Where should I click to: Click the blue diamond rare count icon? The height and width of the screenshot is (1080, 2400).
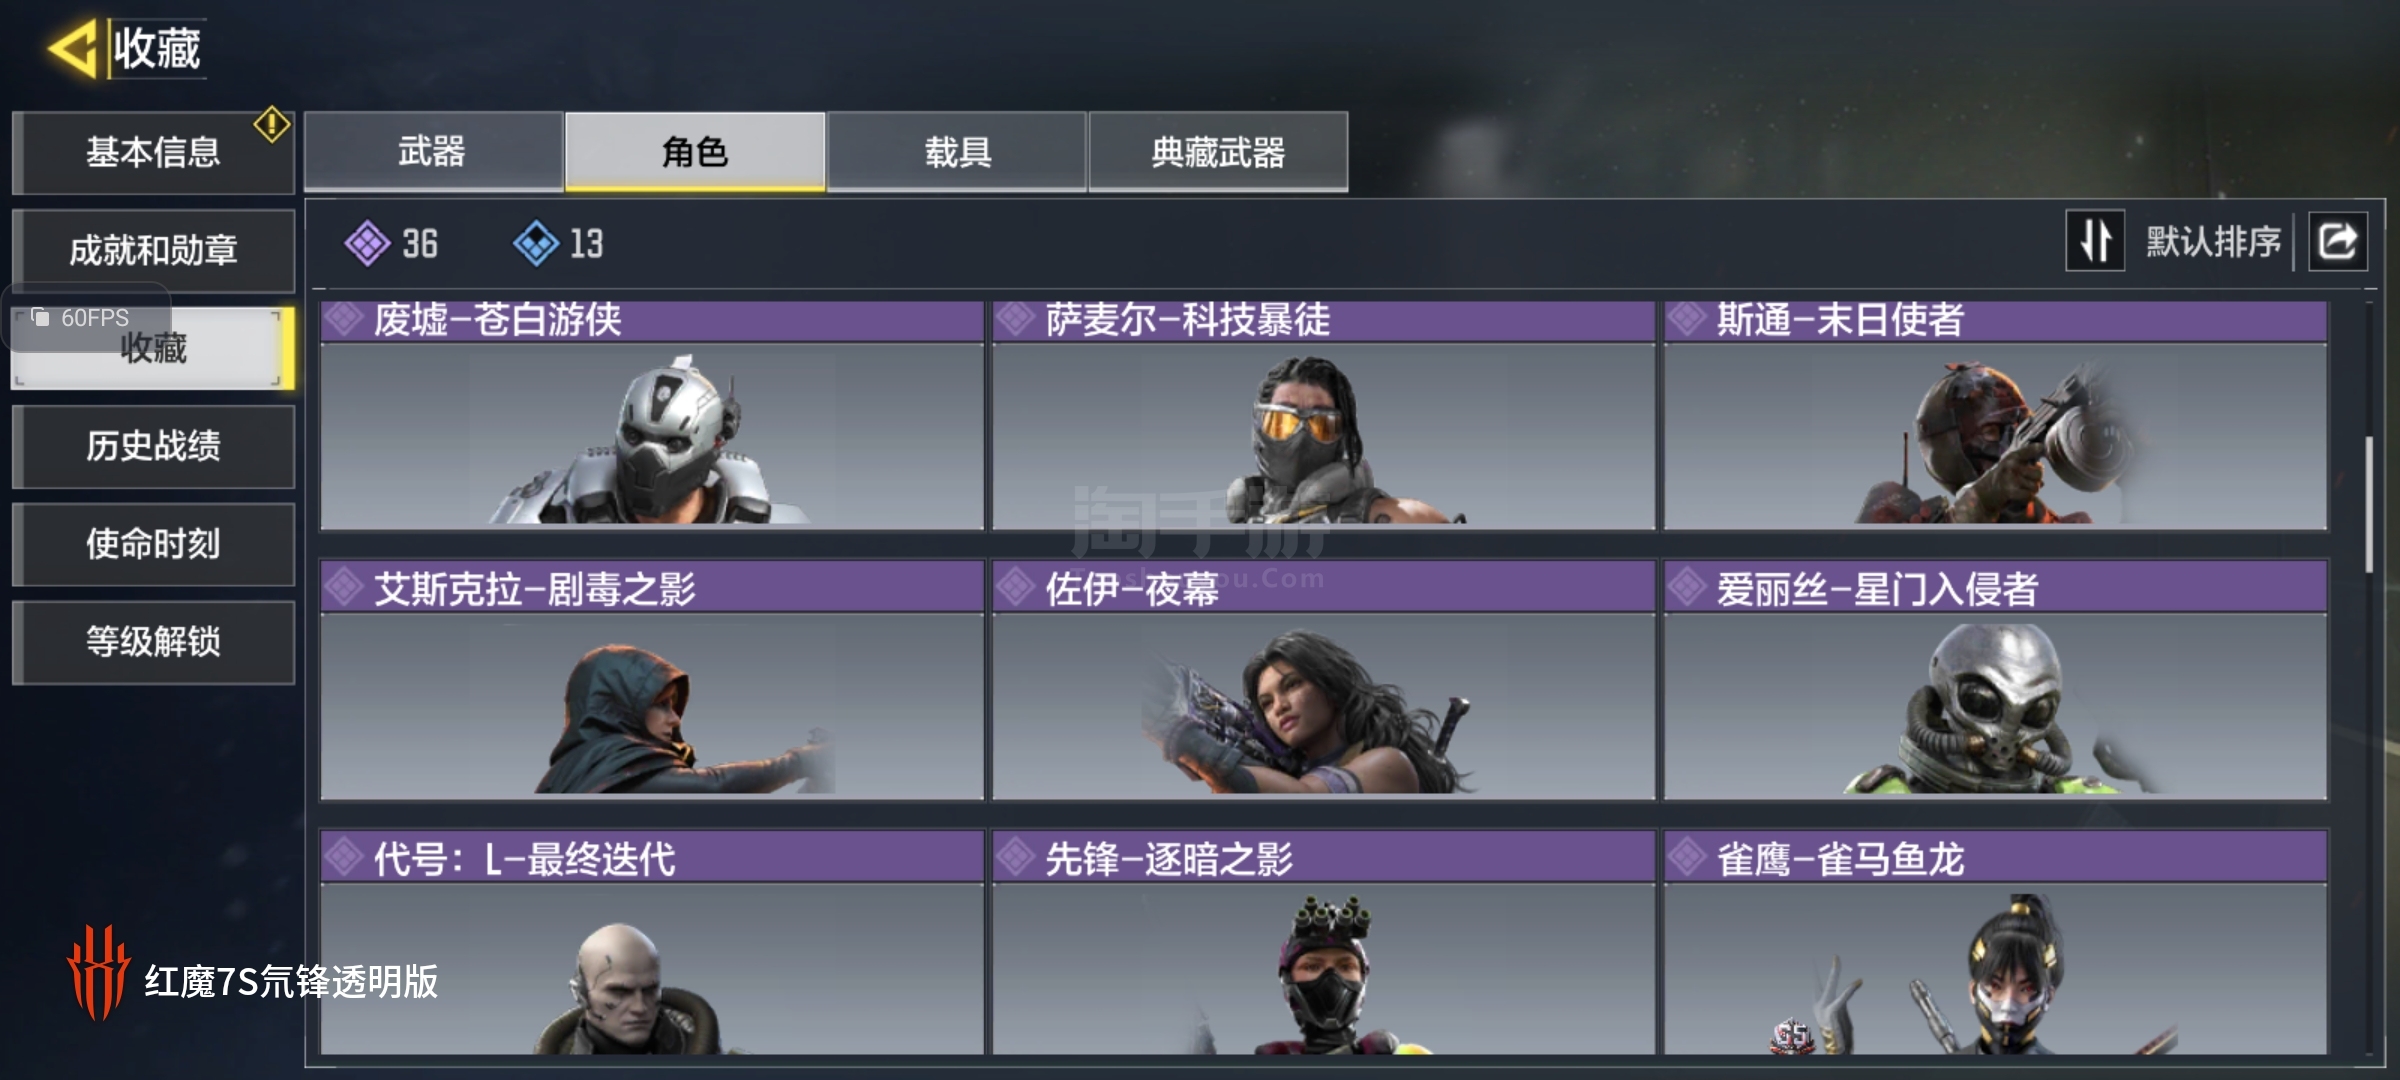click(x=536, y=243)
